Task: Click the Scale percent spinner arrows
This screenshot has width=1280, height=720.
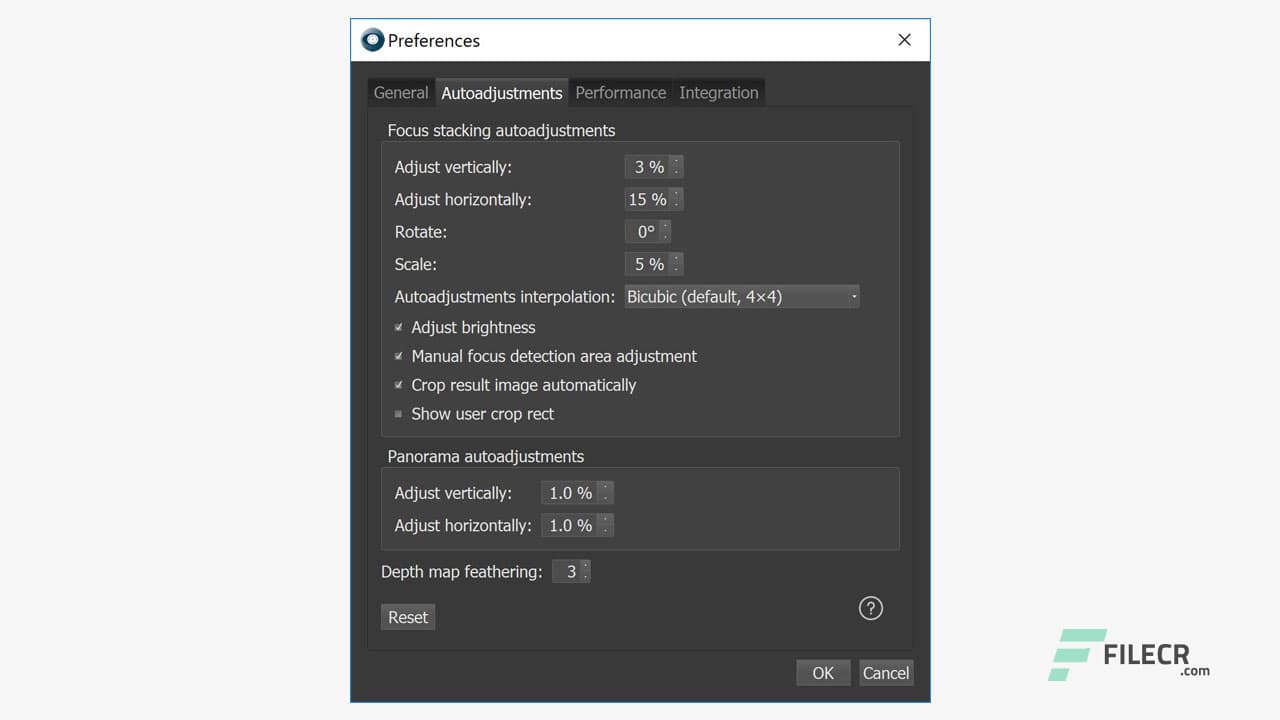Action: (677, 265)
